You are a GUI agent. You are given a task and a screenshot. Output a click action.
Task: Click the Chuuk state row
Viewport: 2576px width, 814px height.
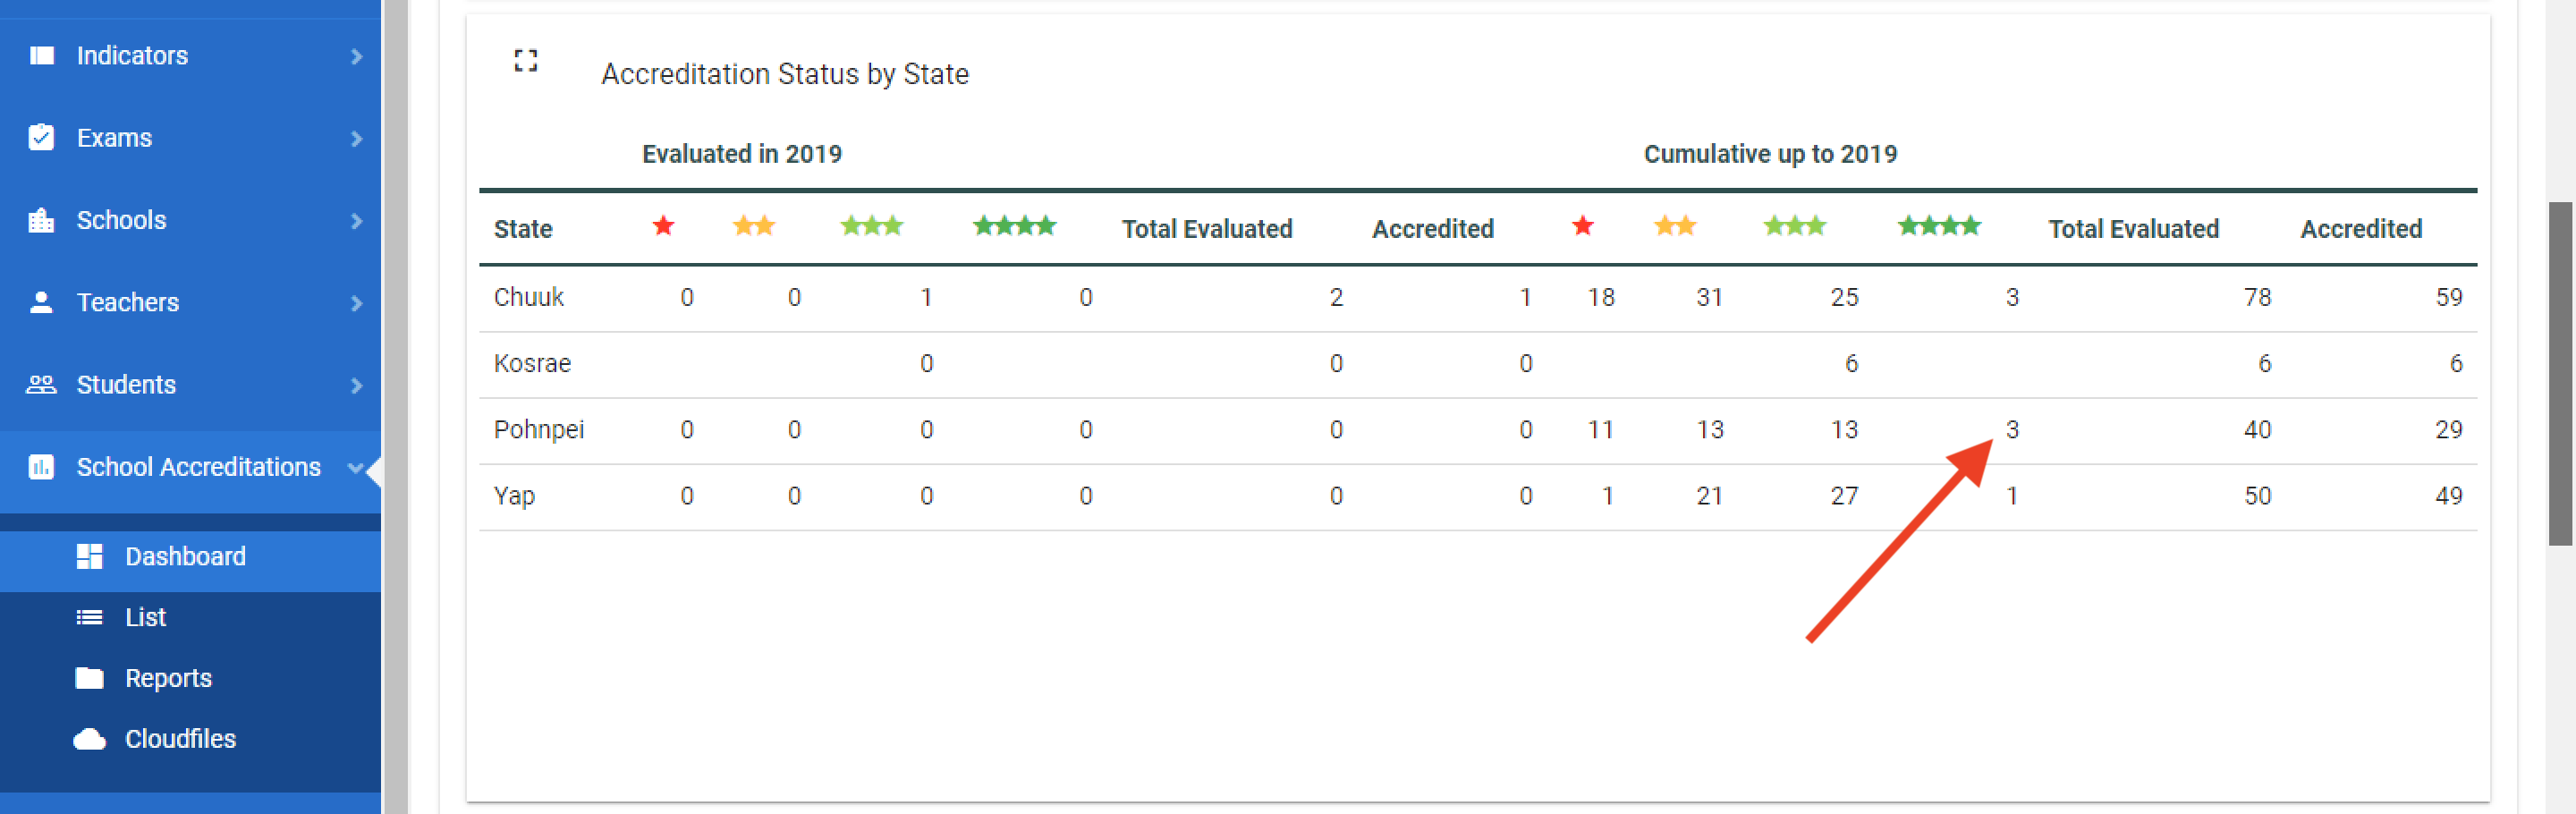tap(529, 297)
